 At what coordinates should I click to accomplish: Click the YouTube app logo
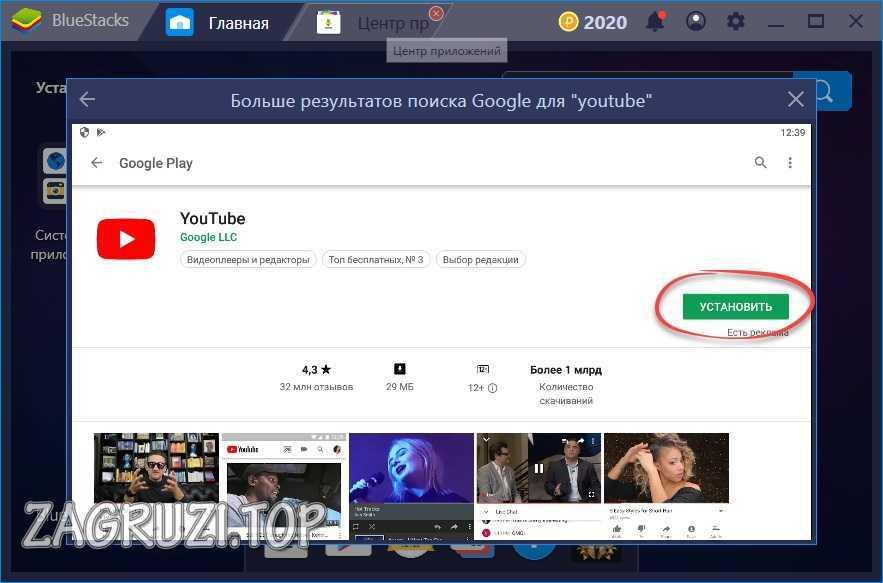click(x=126, y=239)
